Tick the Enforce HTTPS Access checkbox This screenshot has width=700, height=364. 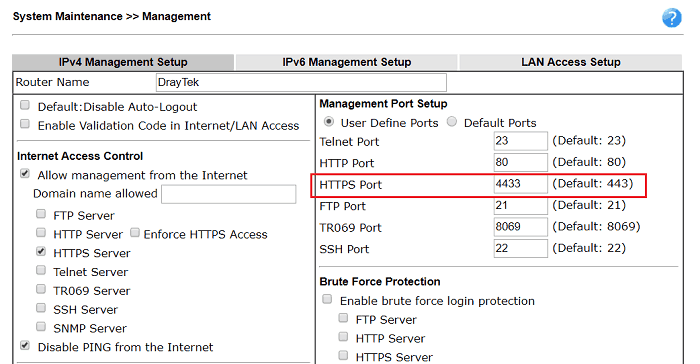point(135,233)
